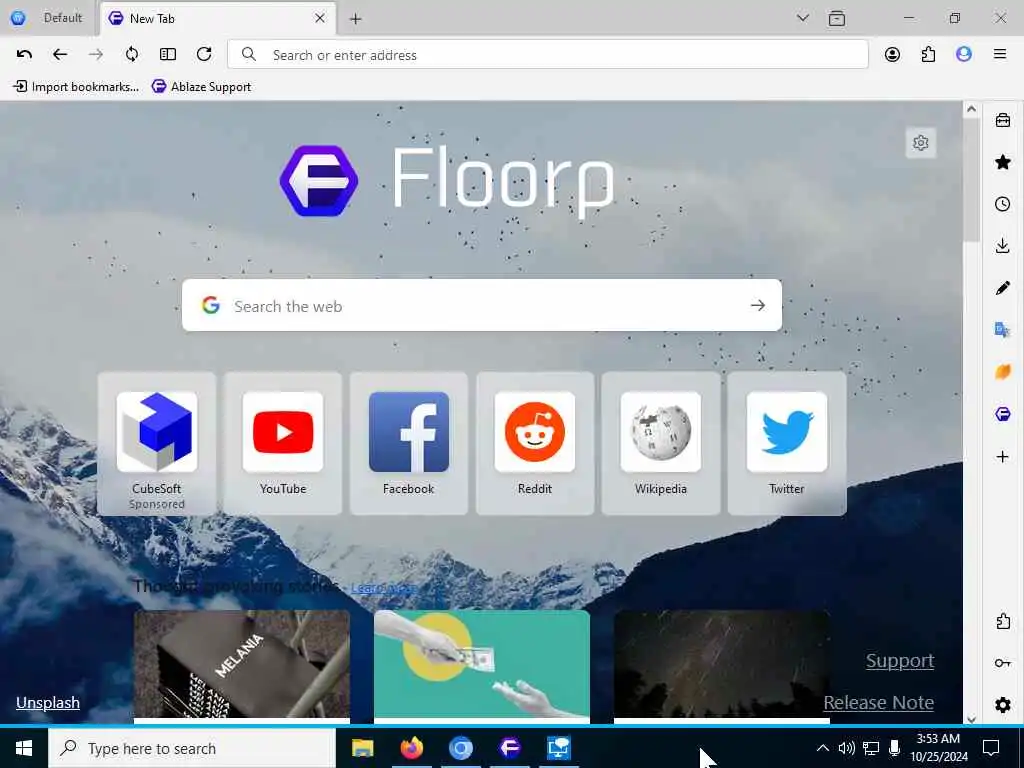The image size is (1024, 768).
Task: Click Import bookmarks in bookmarks bar
Action: pyautogui.click(x=76, y=86)
